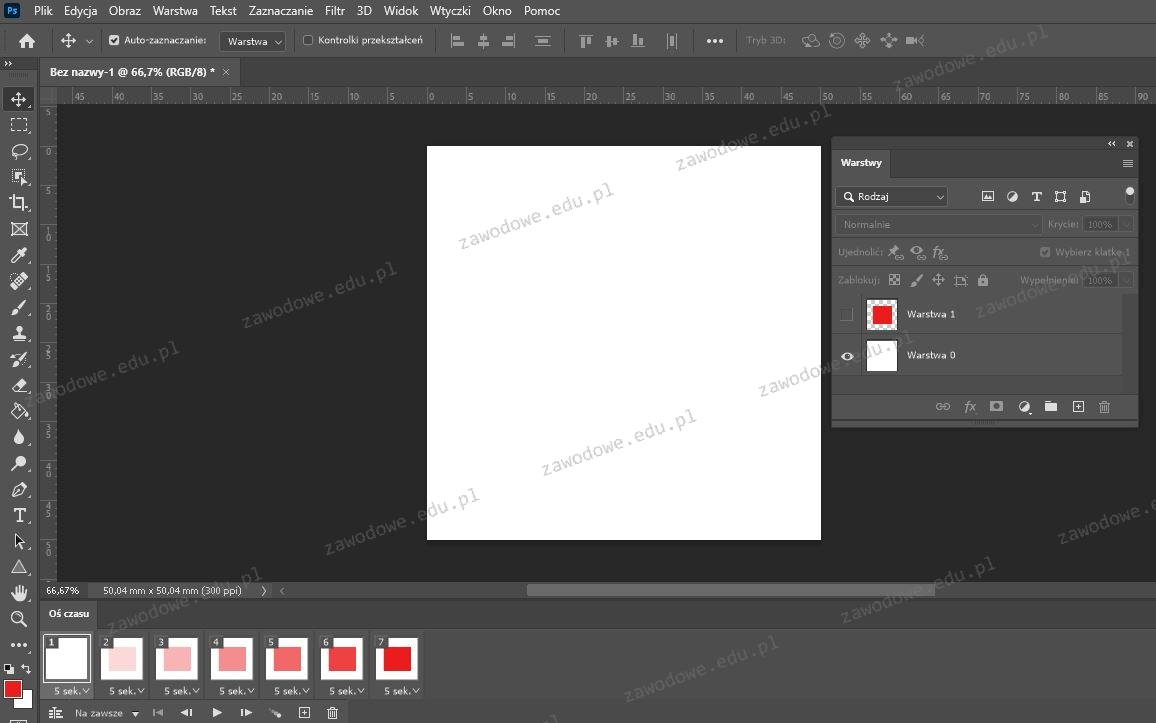Toggle the Wybierz klatkę 1 checkbox
Screen dimensions: 1156x723
(1045, 252)
